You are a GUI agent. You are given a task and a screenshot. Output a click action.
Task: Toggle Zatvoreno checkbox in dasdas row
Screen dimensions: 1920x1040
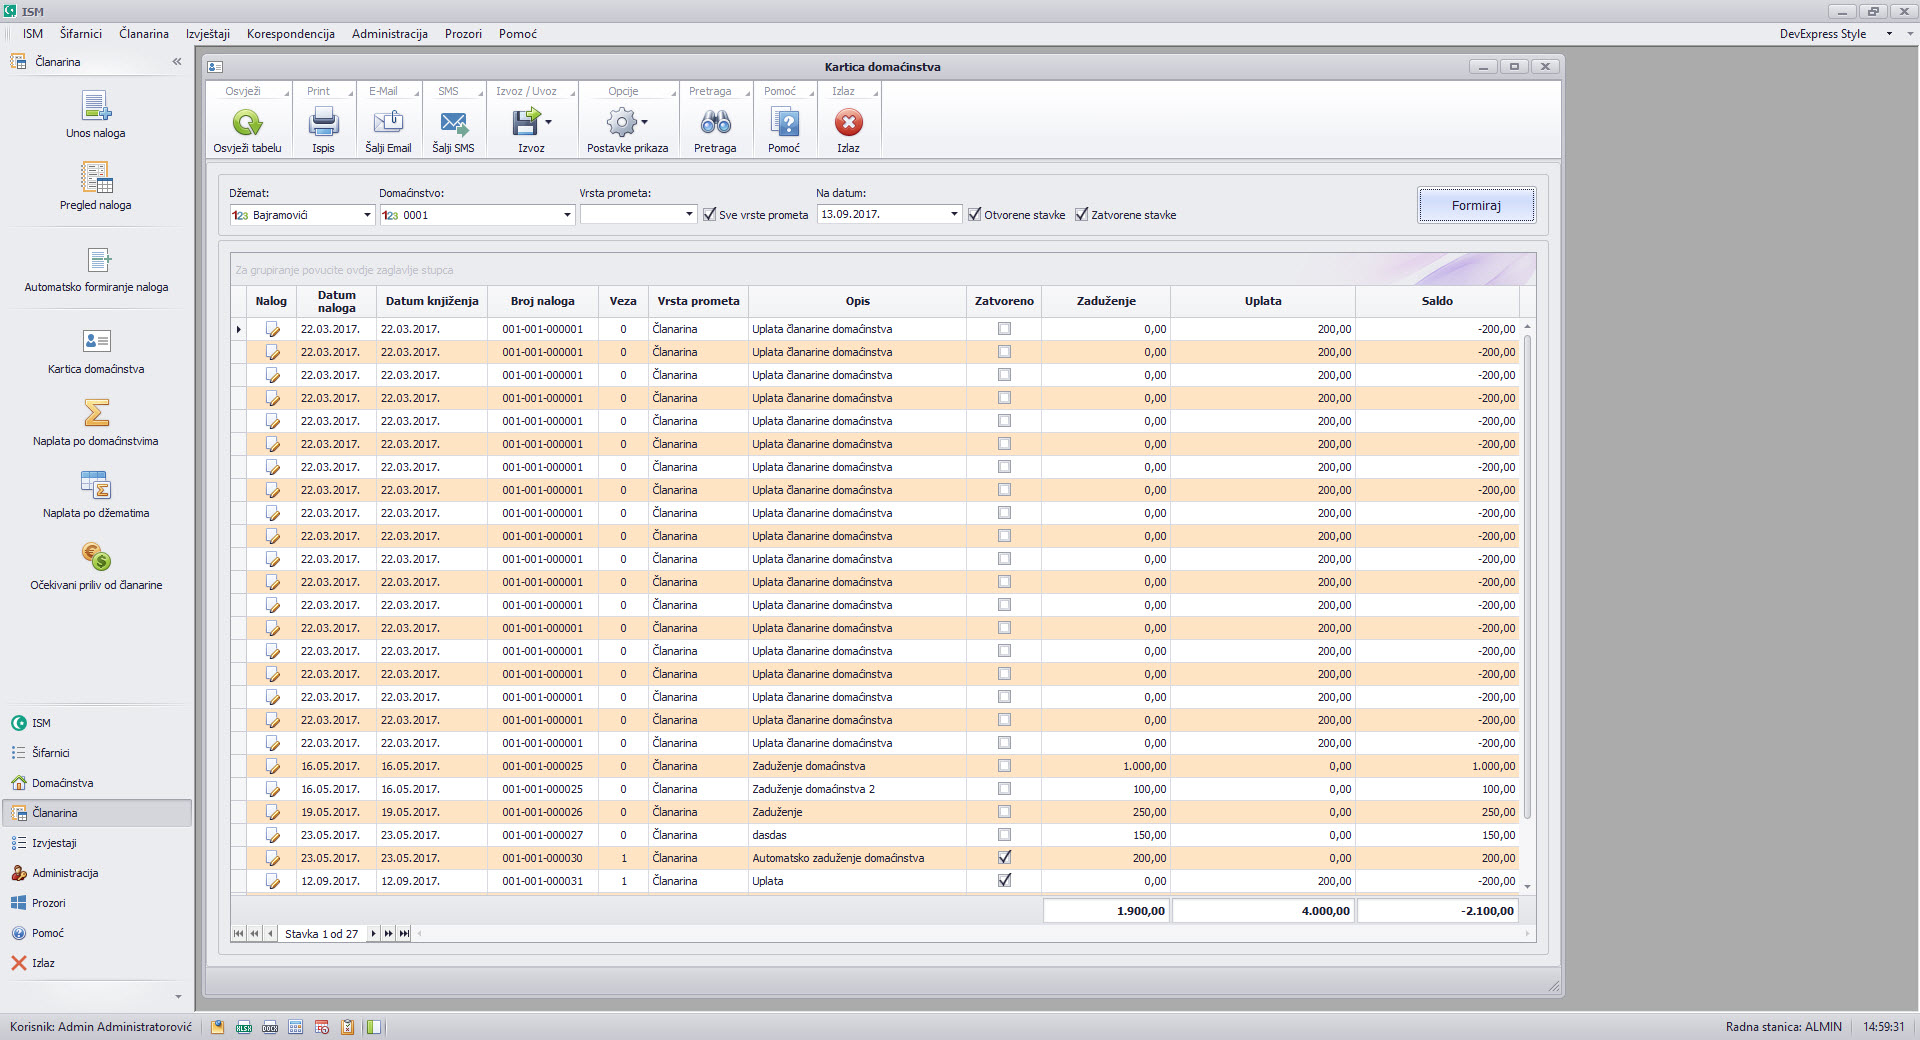1005,835
